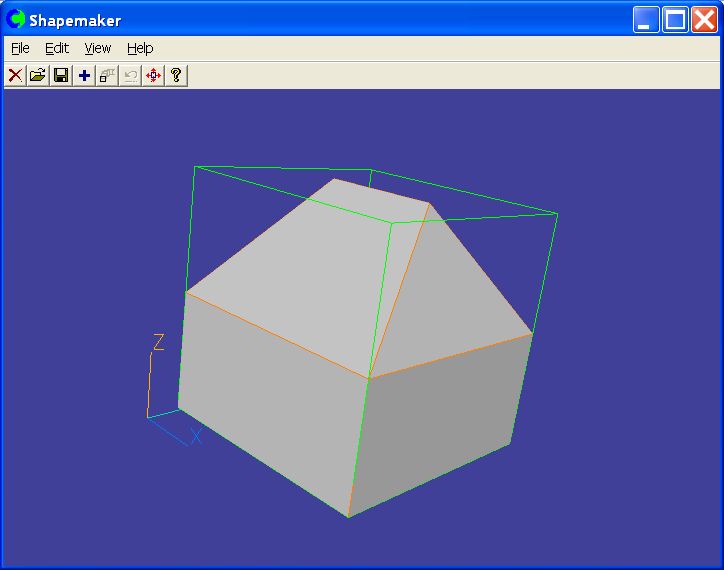Click the grayed-out undo arrow icon
The image size is (724, 570).
[x=130, y=75]
